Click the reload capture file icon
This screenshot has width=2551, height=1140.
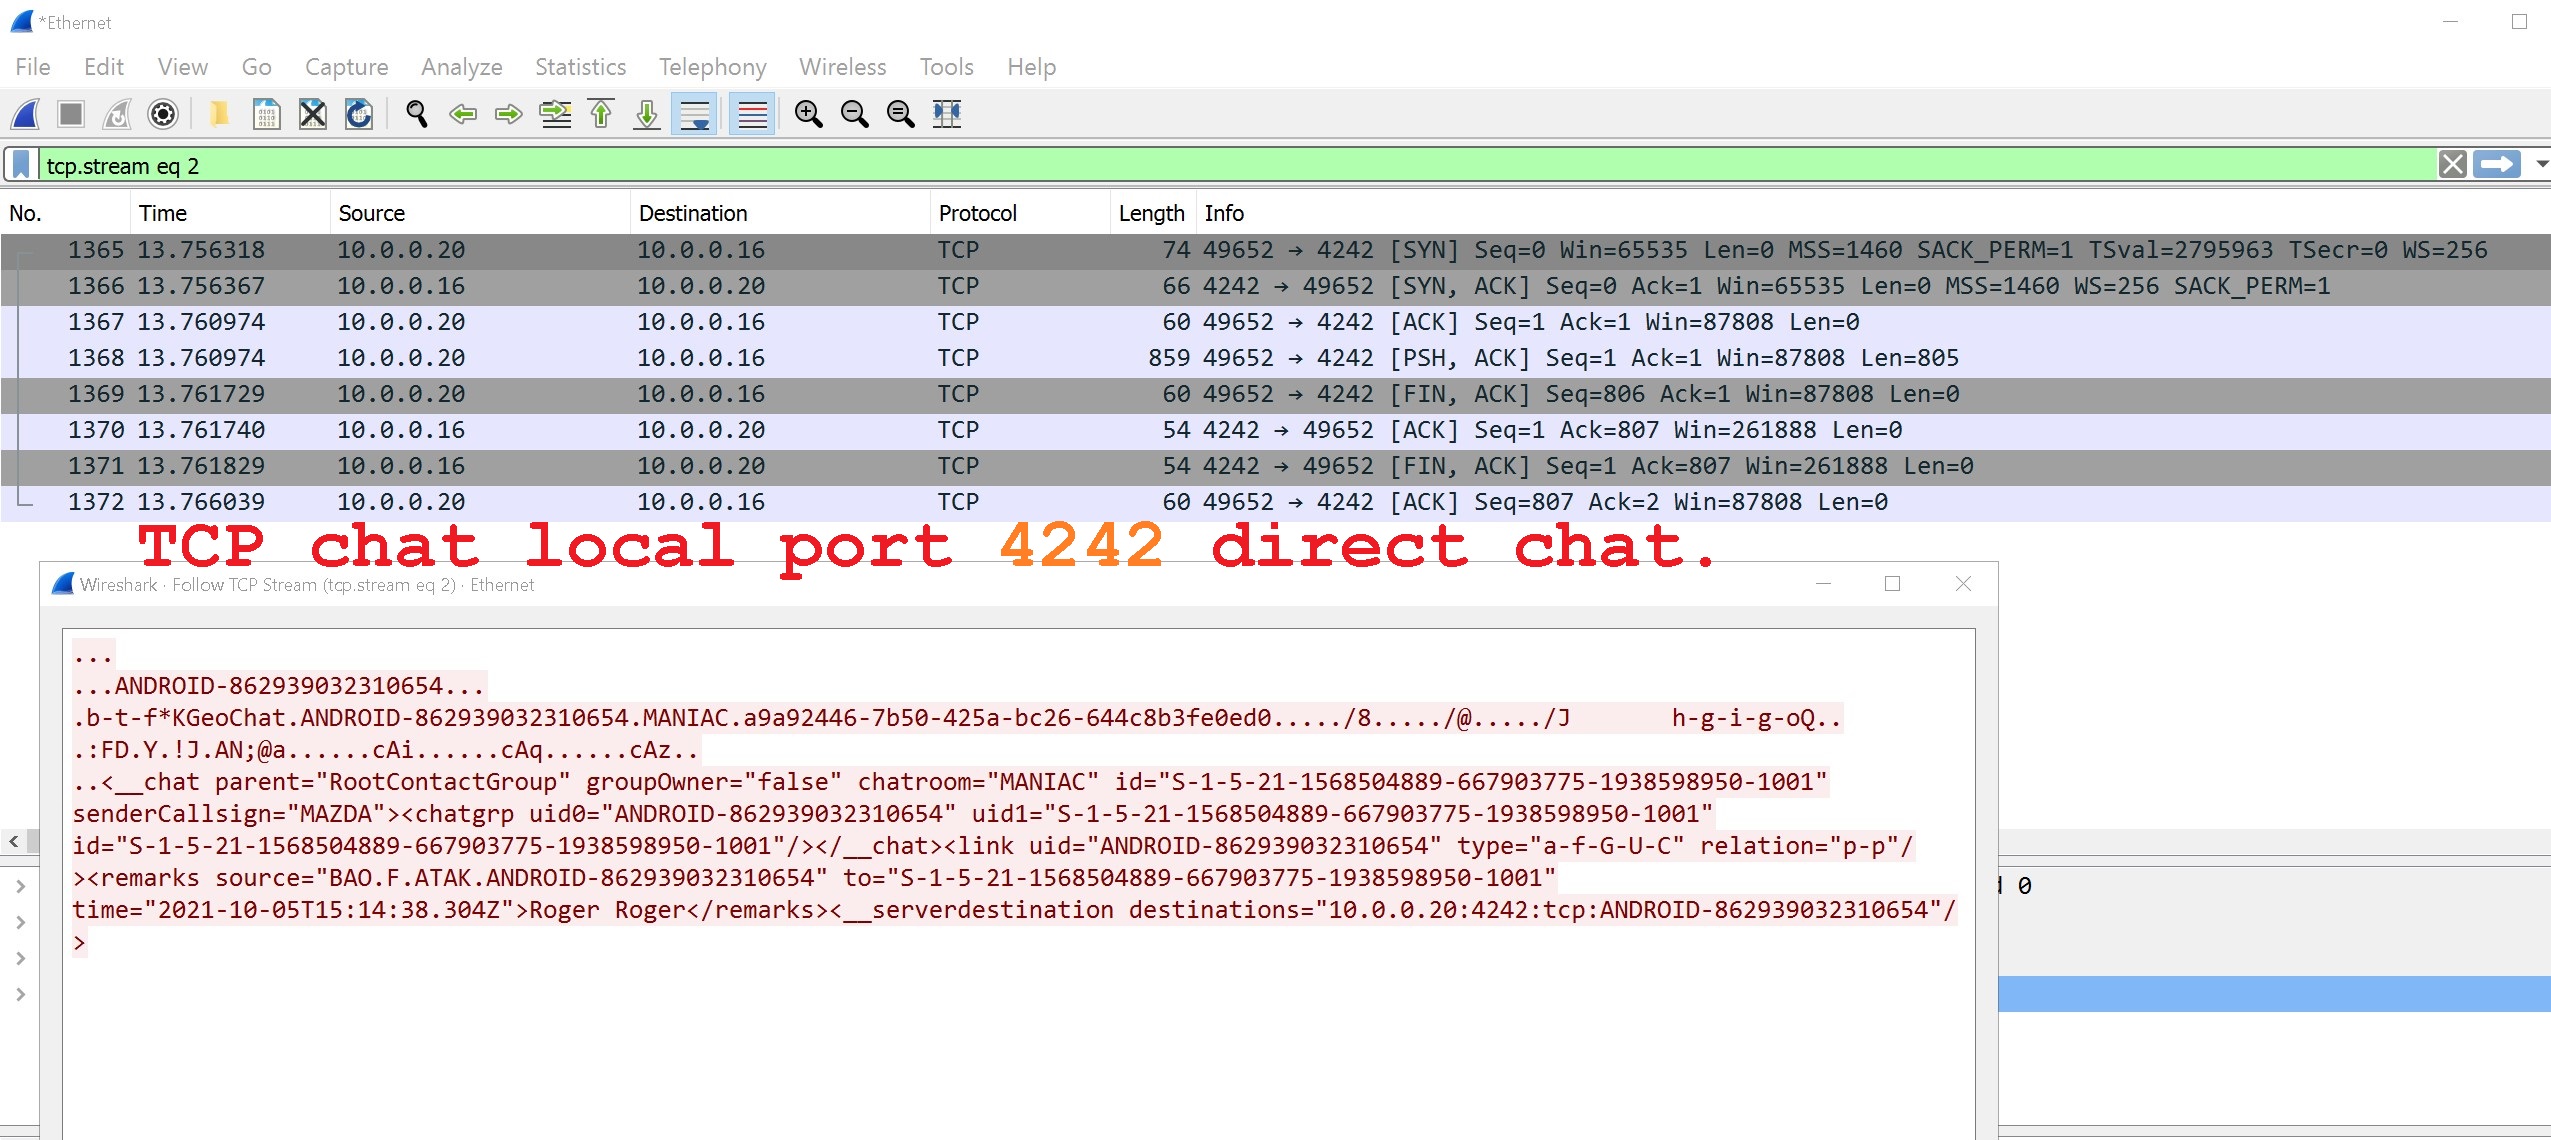tap(359, 114)
